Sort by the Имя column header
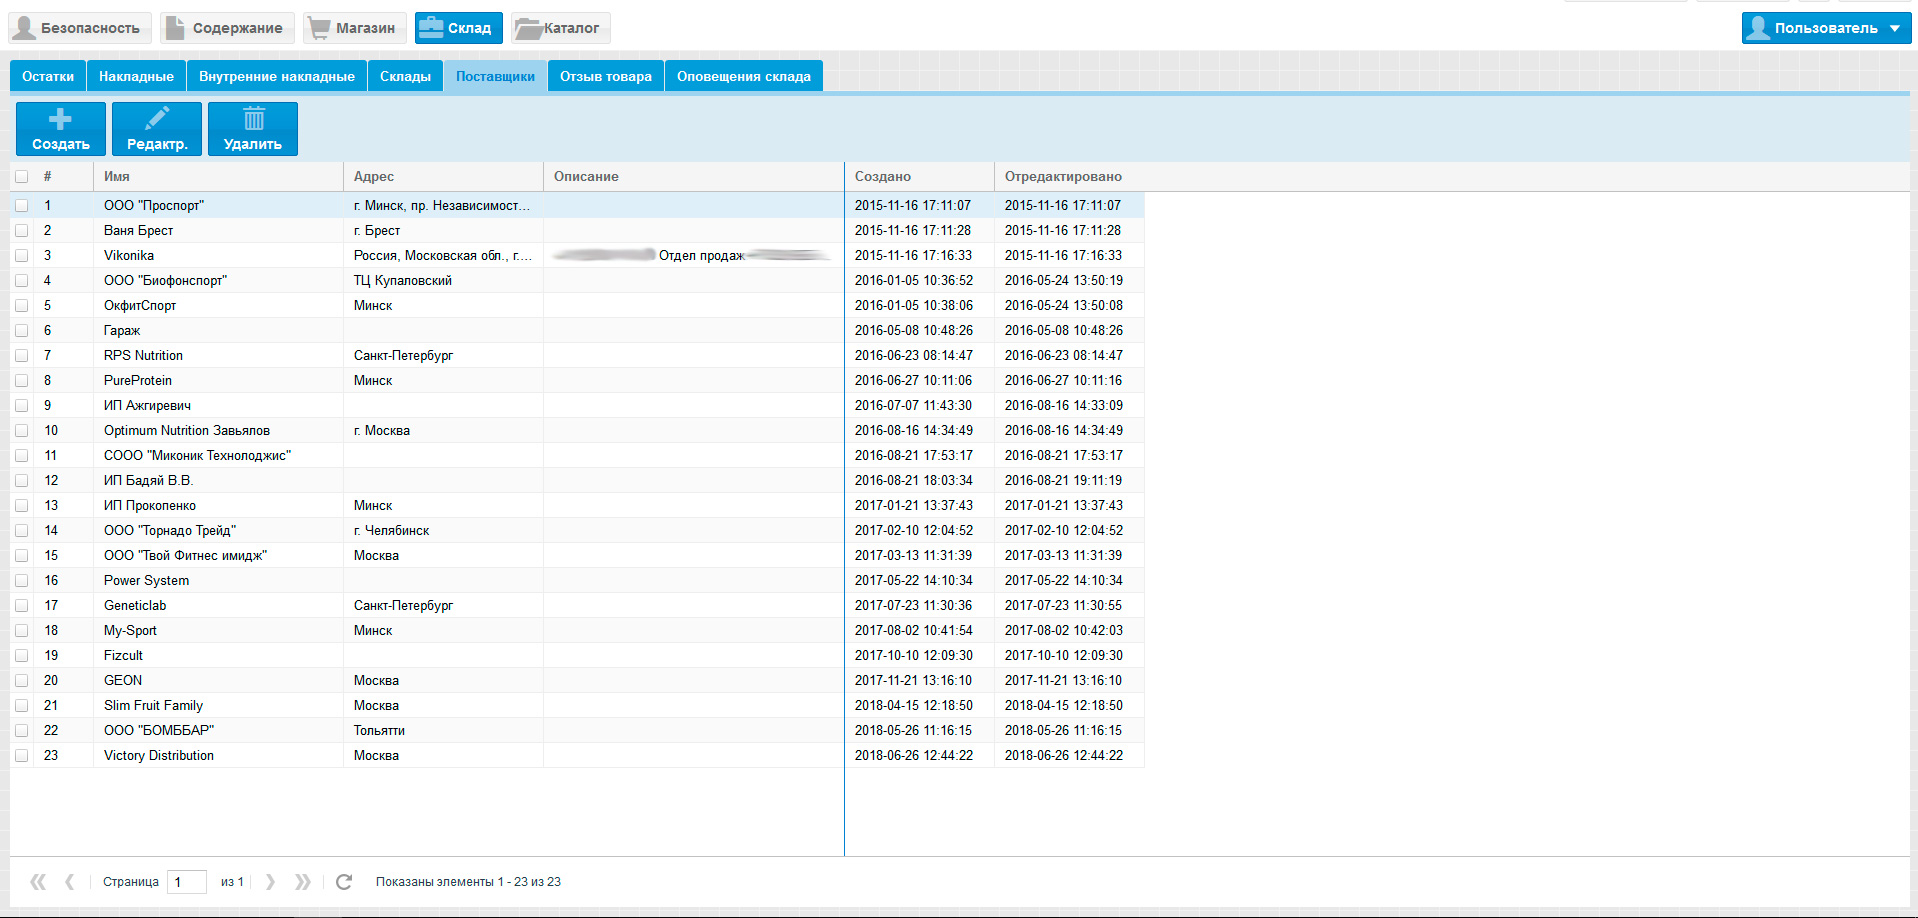This screenshot has width=1918, height=918. pos(117,177)
